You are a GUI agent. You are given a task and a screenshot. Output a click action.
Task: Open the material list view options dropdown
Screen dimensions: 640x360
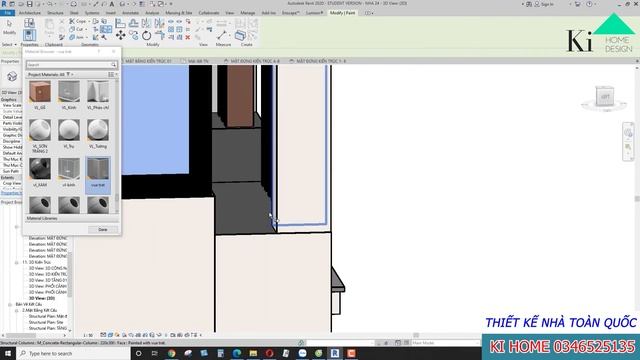click(113, 75)
